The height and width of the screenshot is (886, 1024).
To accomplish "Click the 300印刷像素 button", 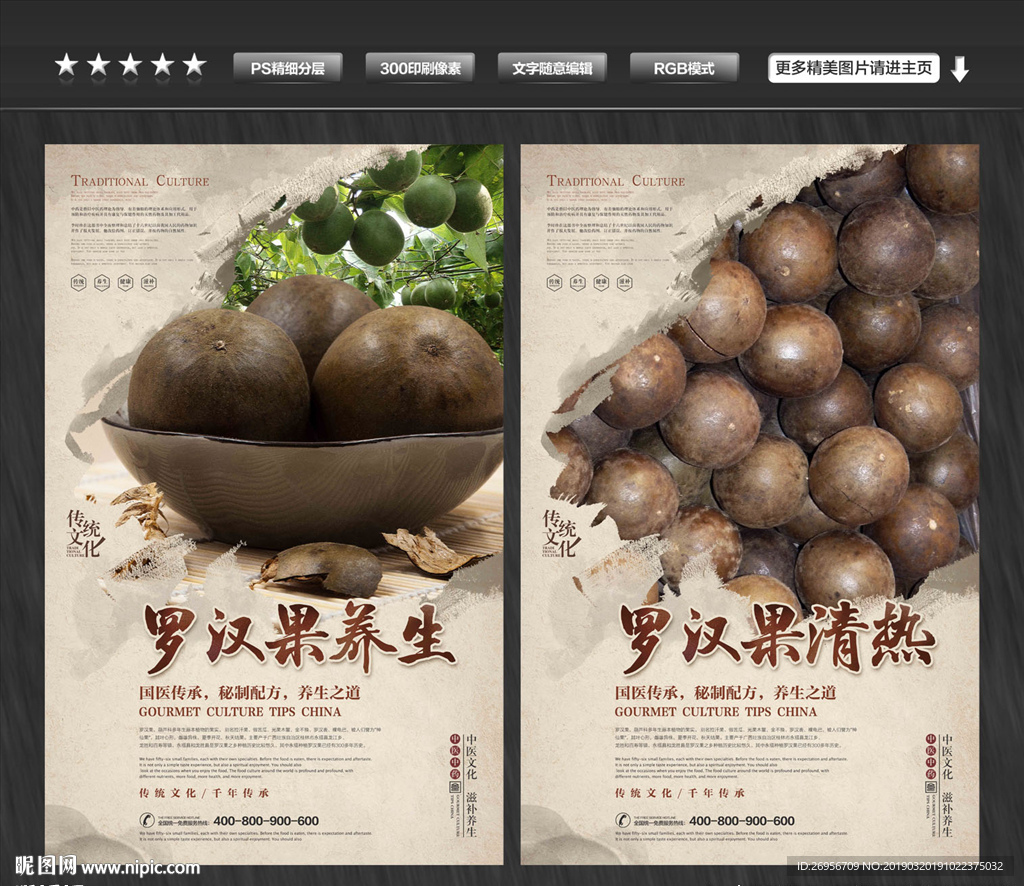I will [421, 68].
